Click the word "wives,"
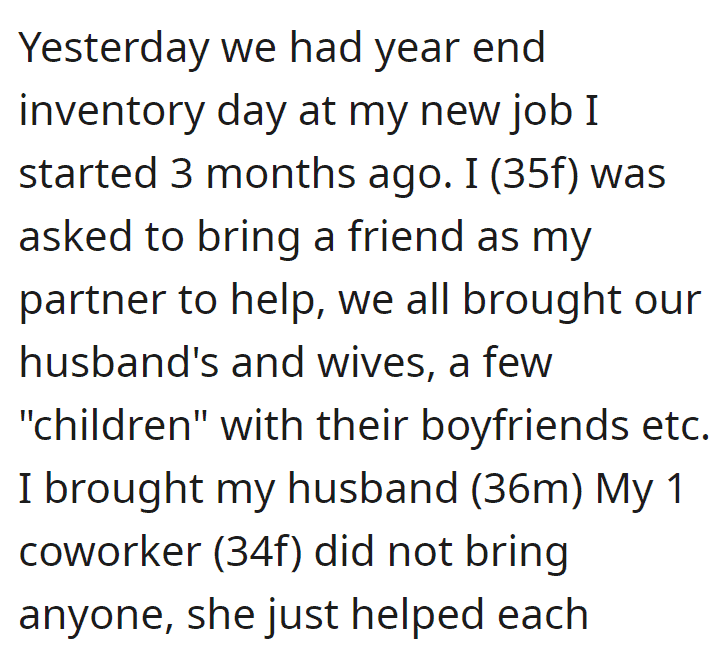Image resolution: width=714 pixels, height=645 pixels. 376,363
